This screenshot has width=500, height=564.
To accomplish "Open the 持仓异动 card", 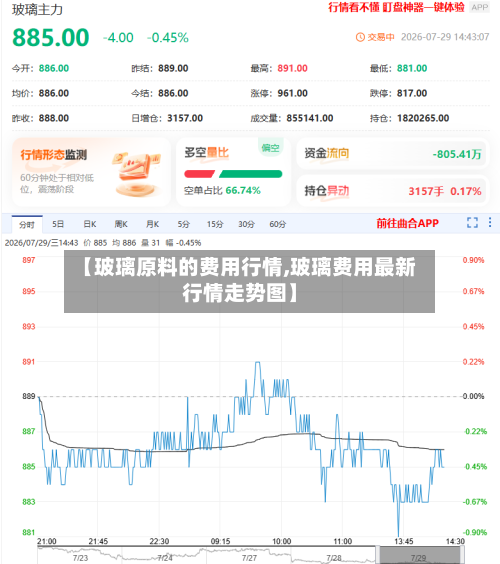I will [x=393, y=191].
